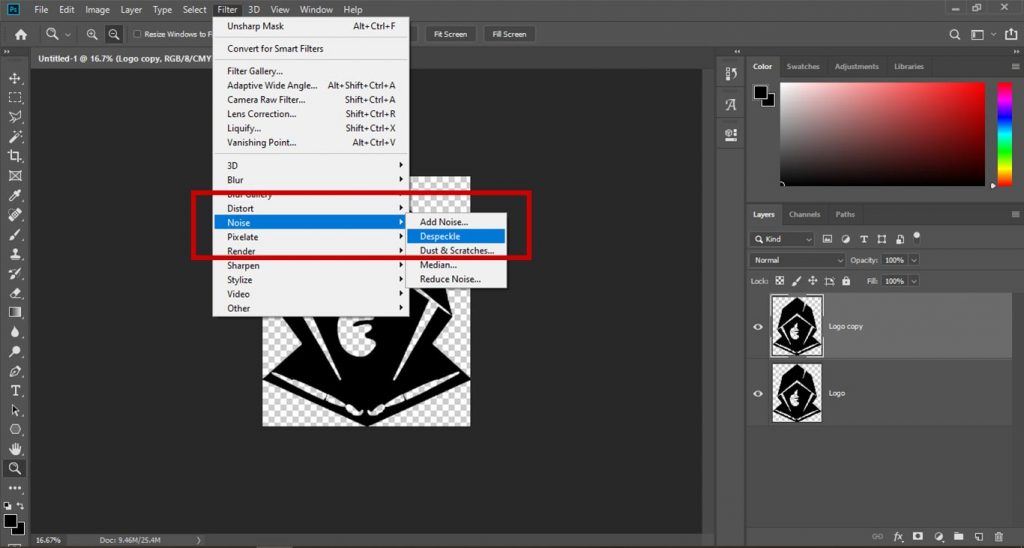The image size is (1024, 548).
Task: Switch to the Channels tab
Action: [804, 214]
